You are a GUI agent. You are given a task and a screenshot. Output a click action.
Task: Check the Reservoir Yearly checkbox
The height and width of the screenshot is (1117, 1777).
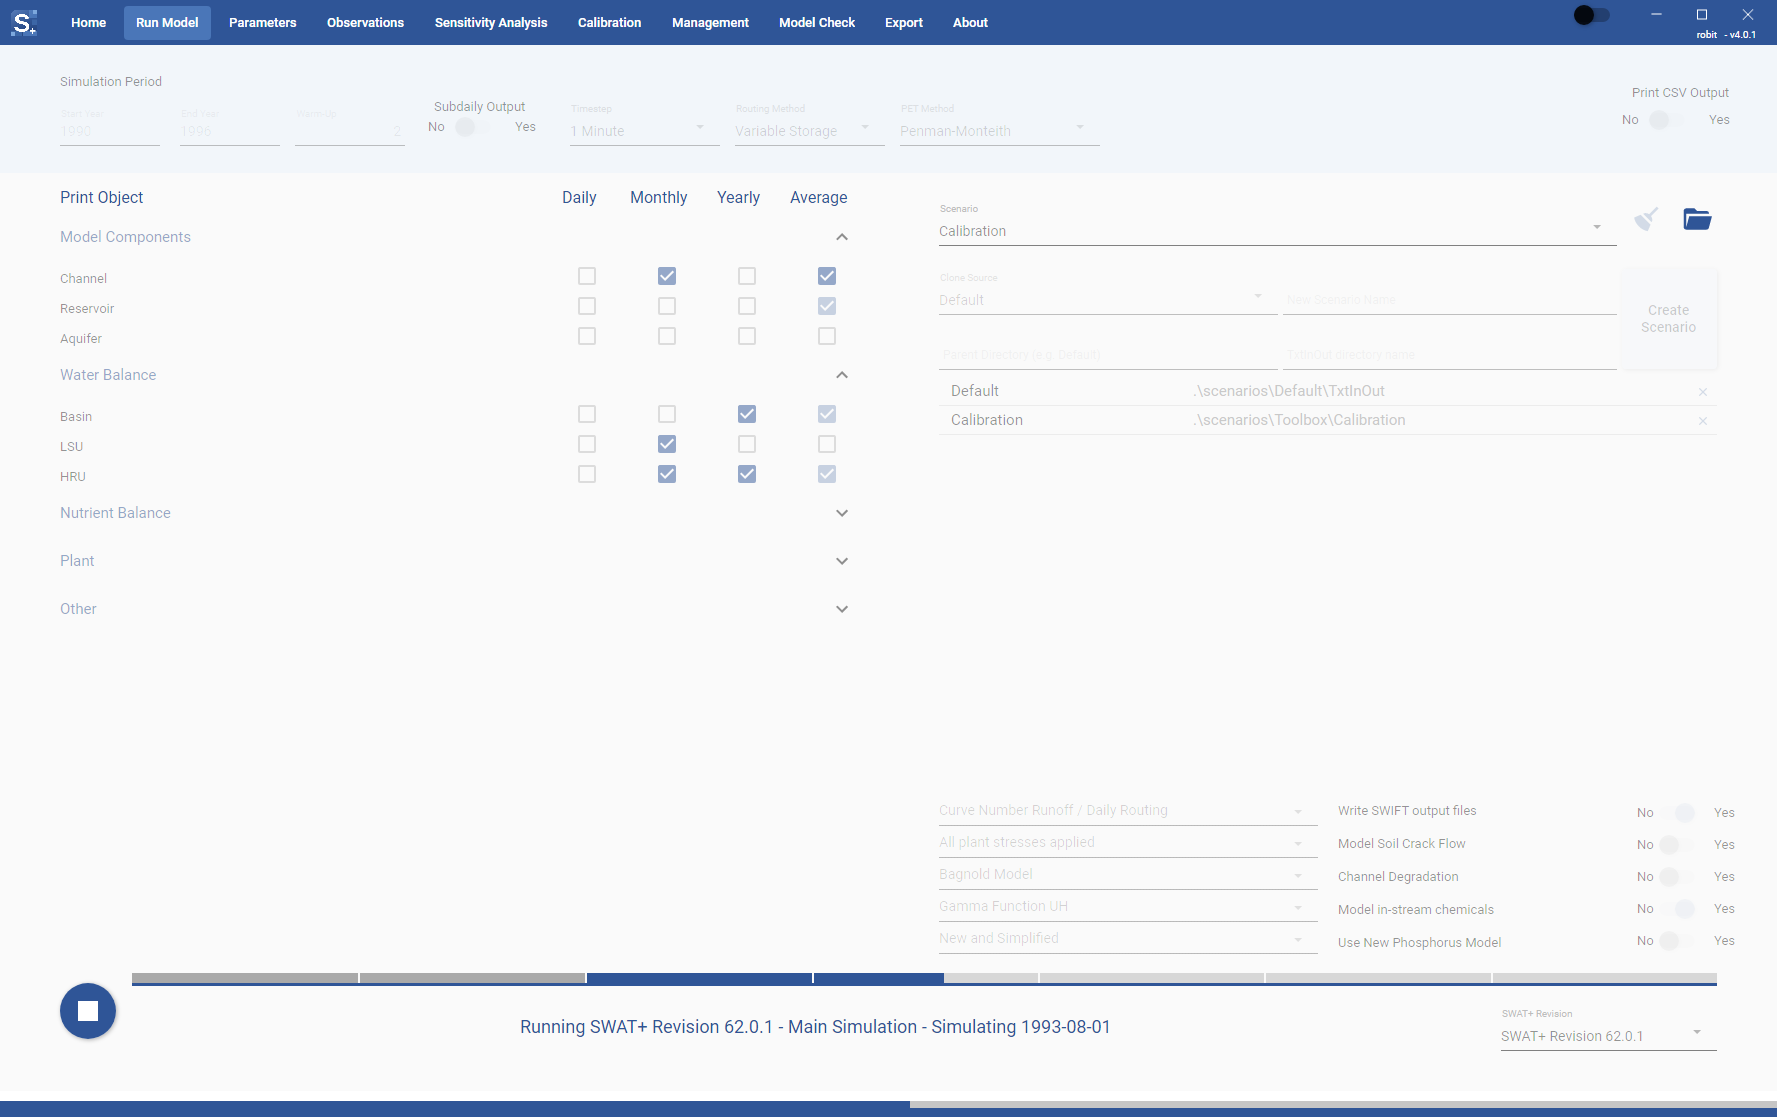click(747, 306)
